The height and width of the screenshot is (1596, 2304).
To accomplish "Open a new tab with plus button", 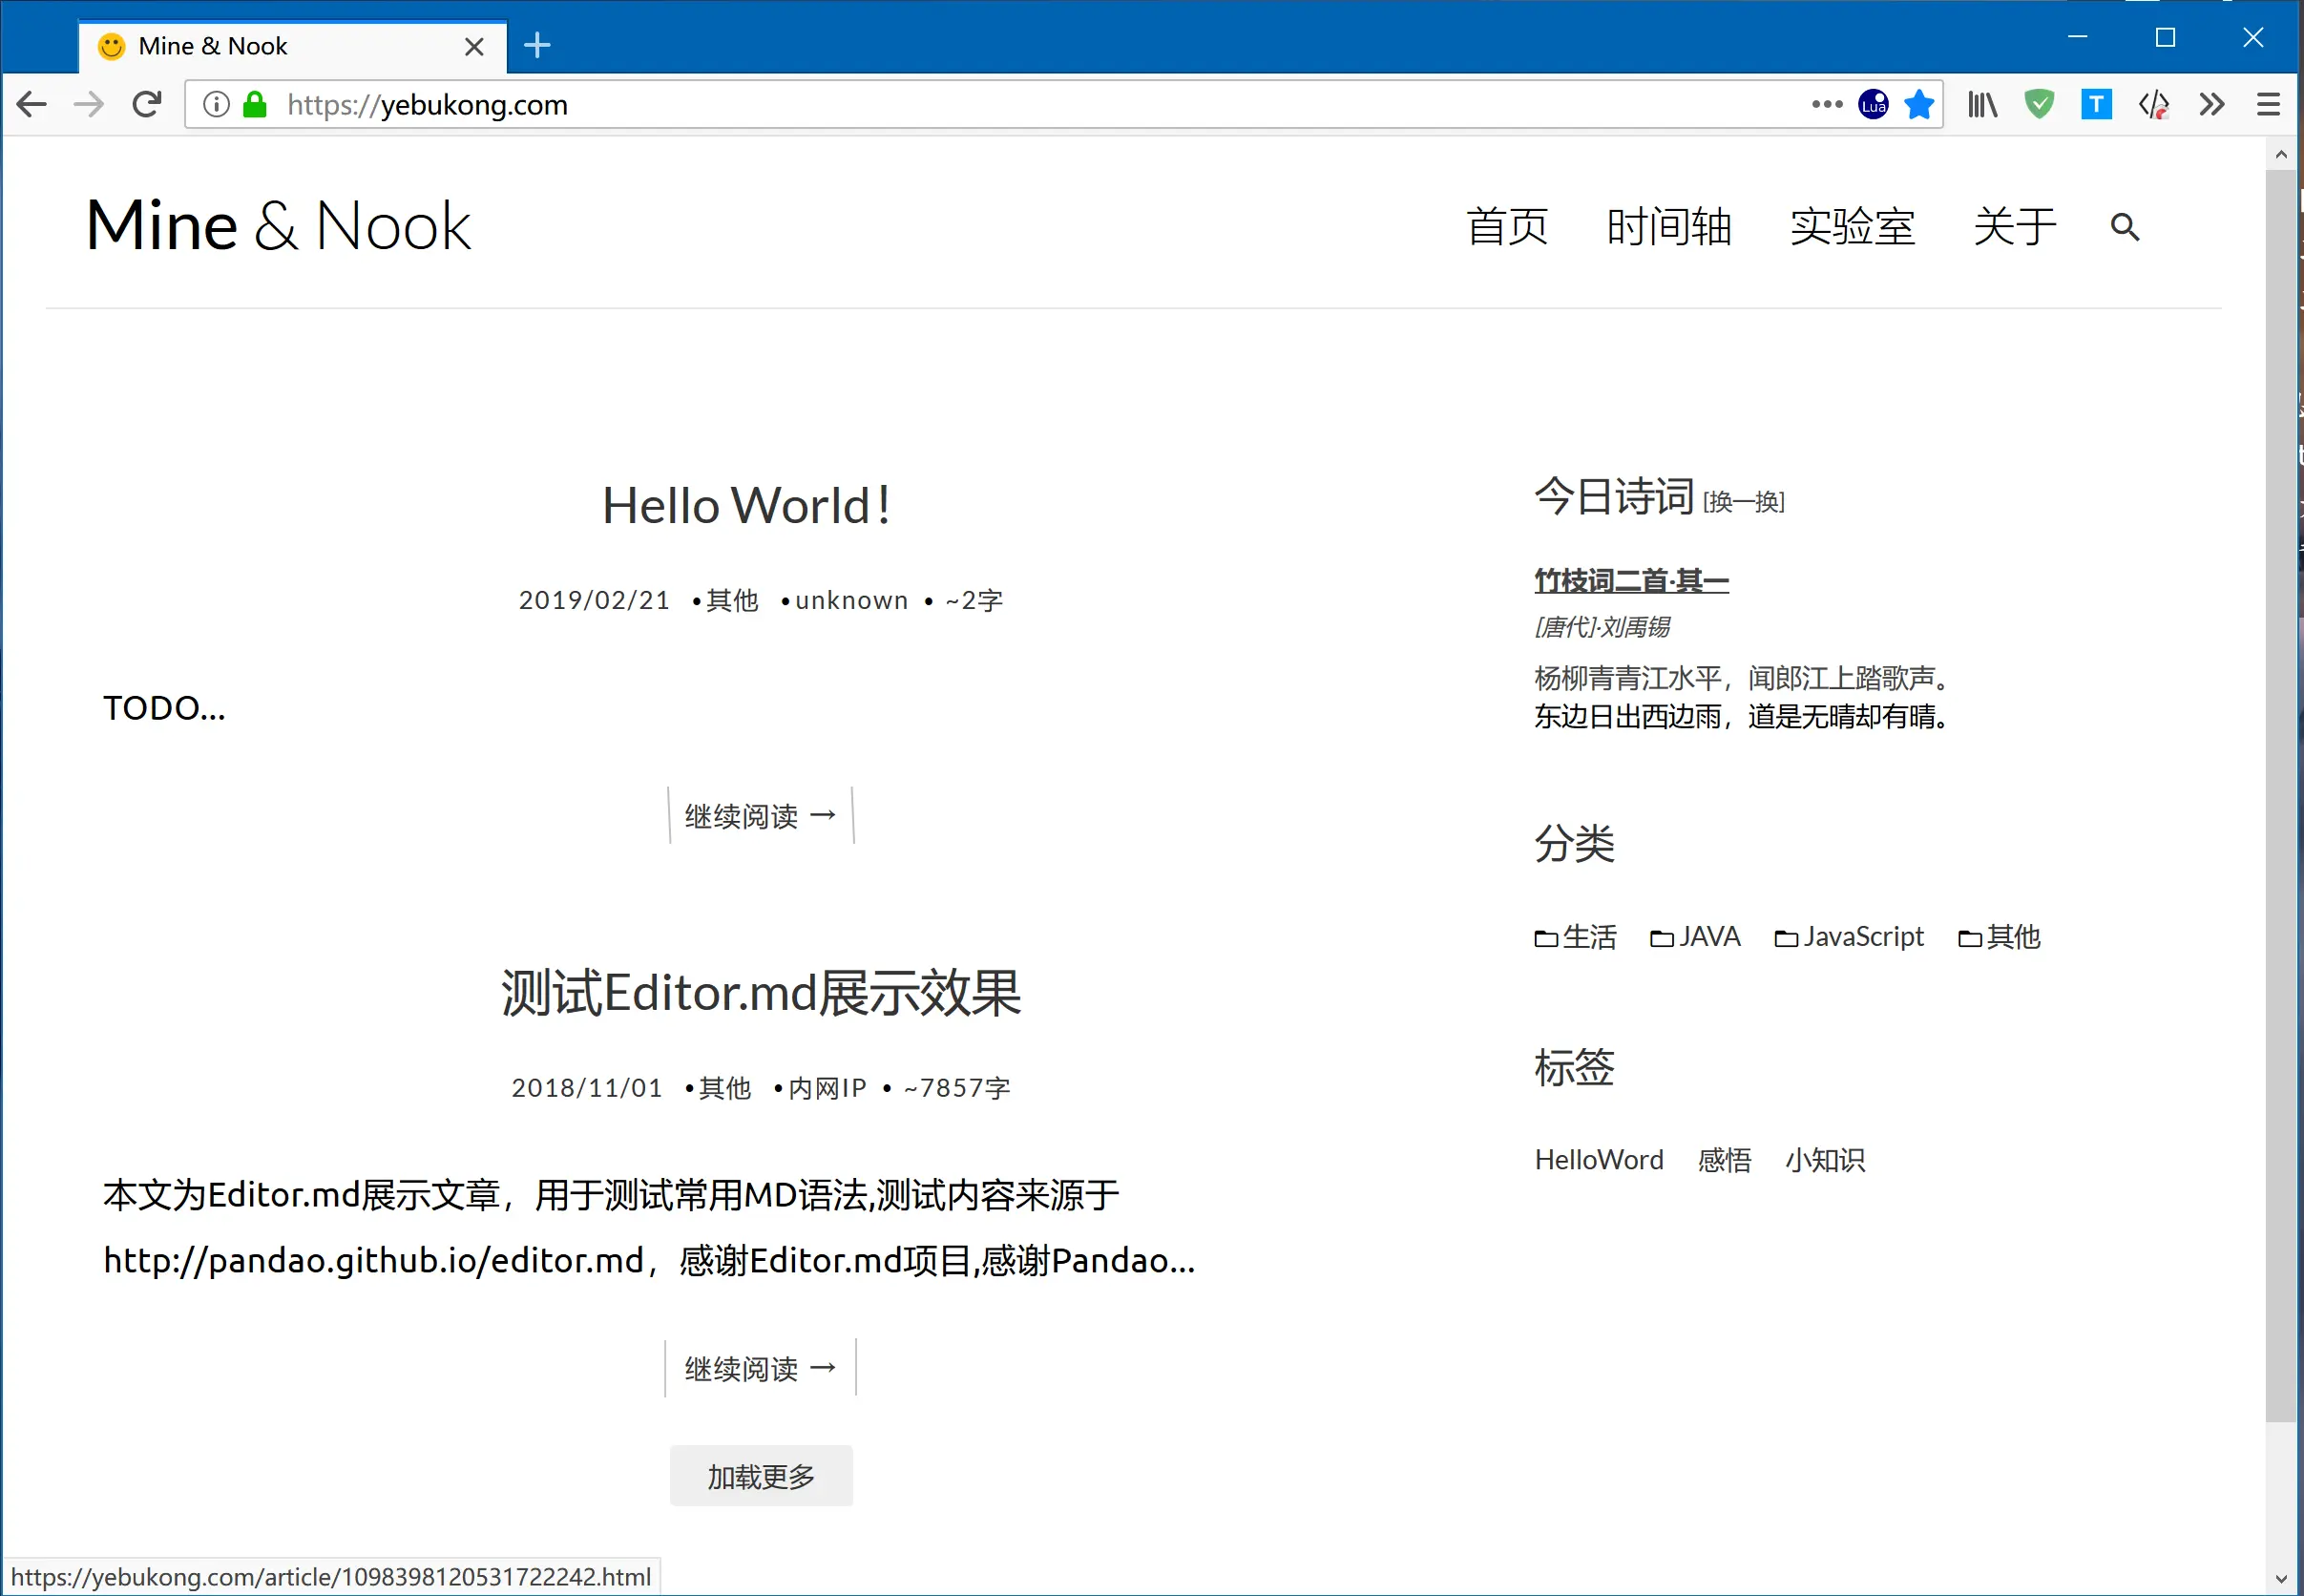I will click(537, 45).
